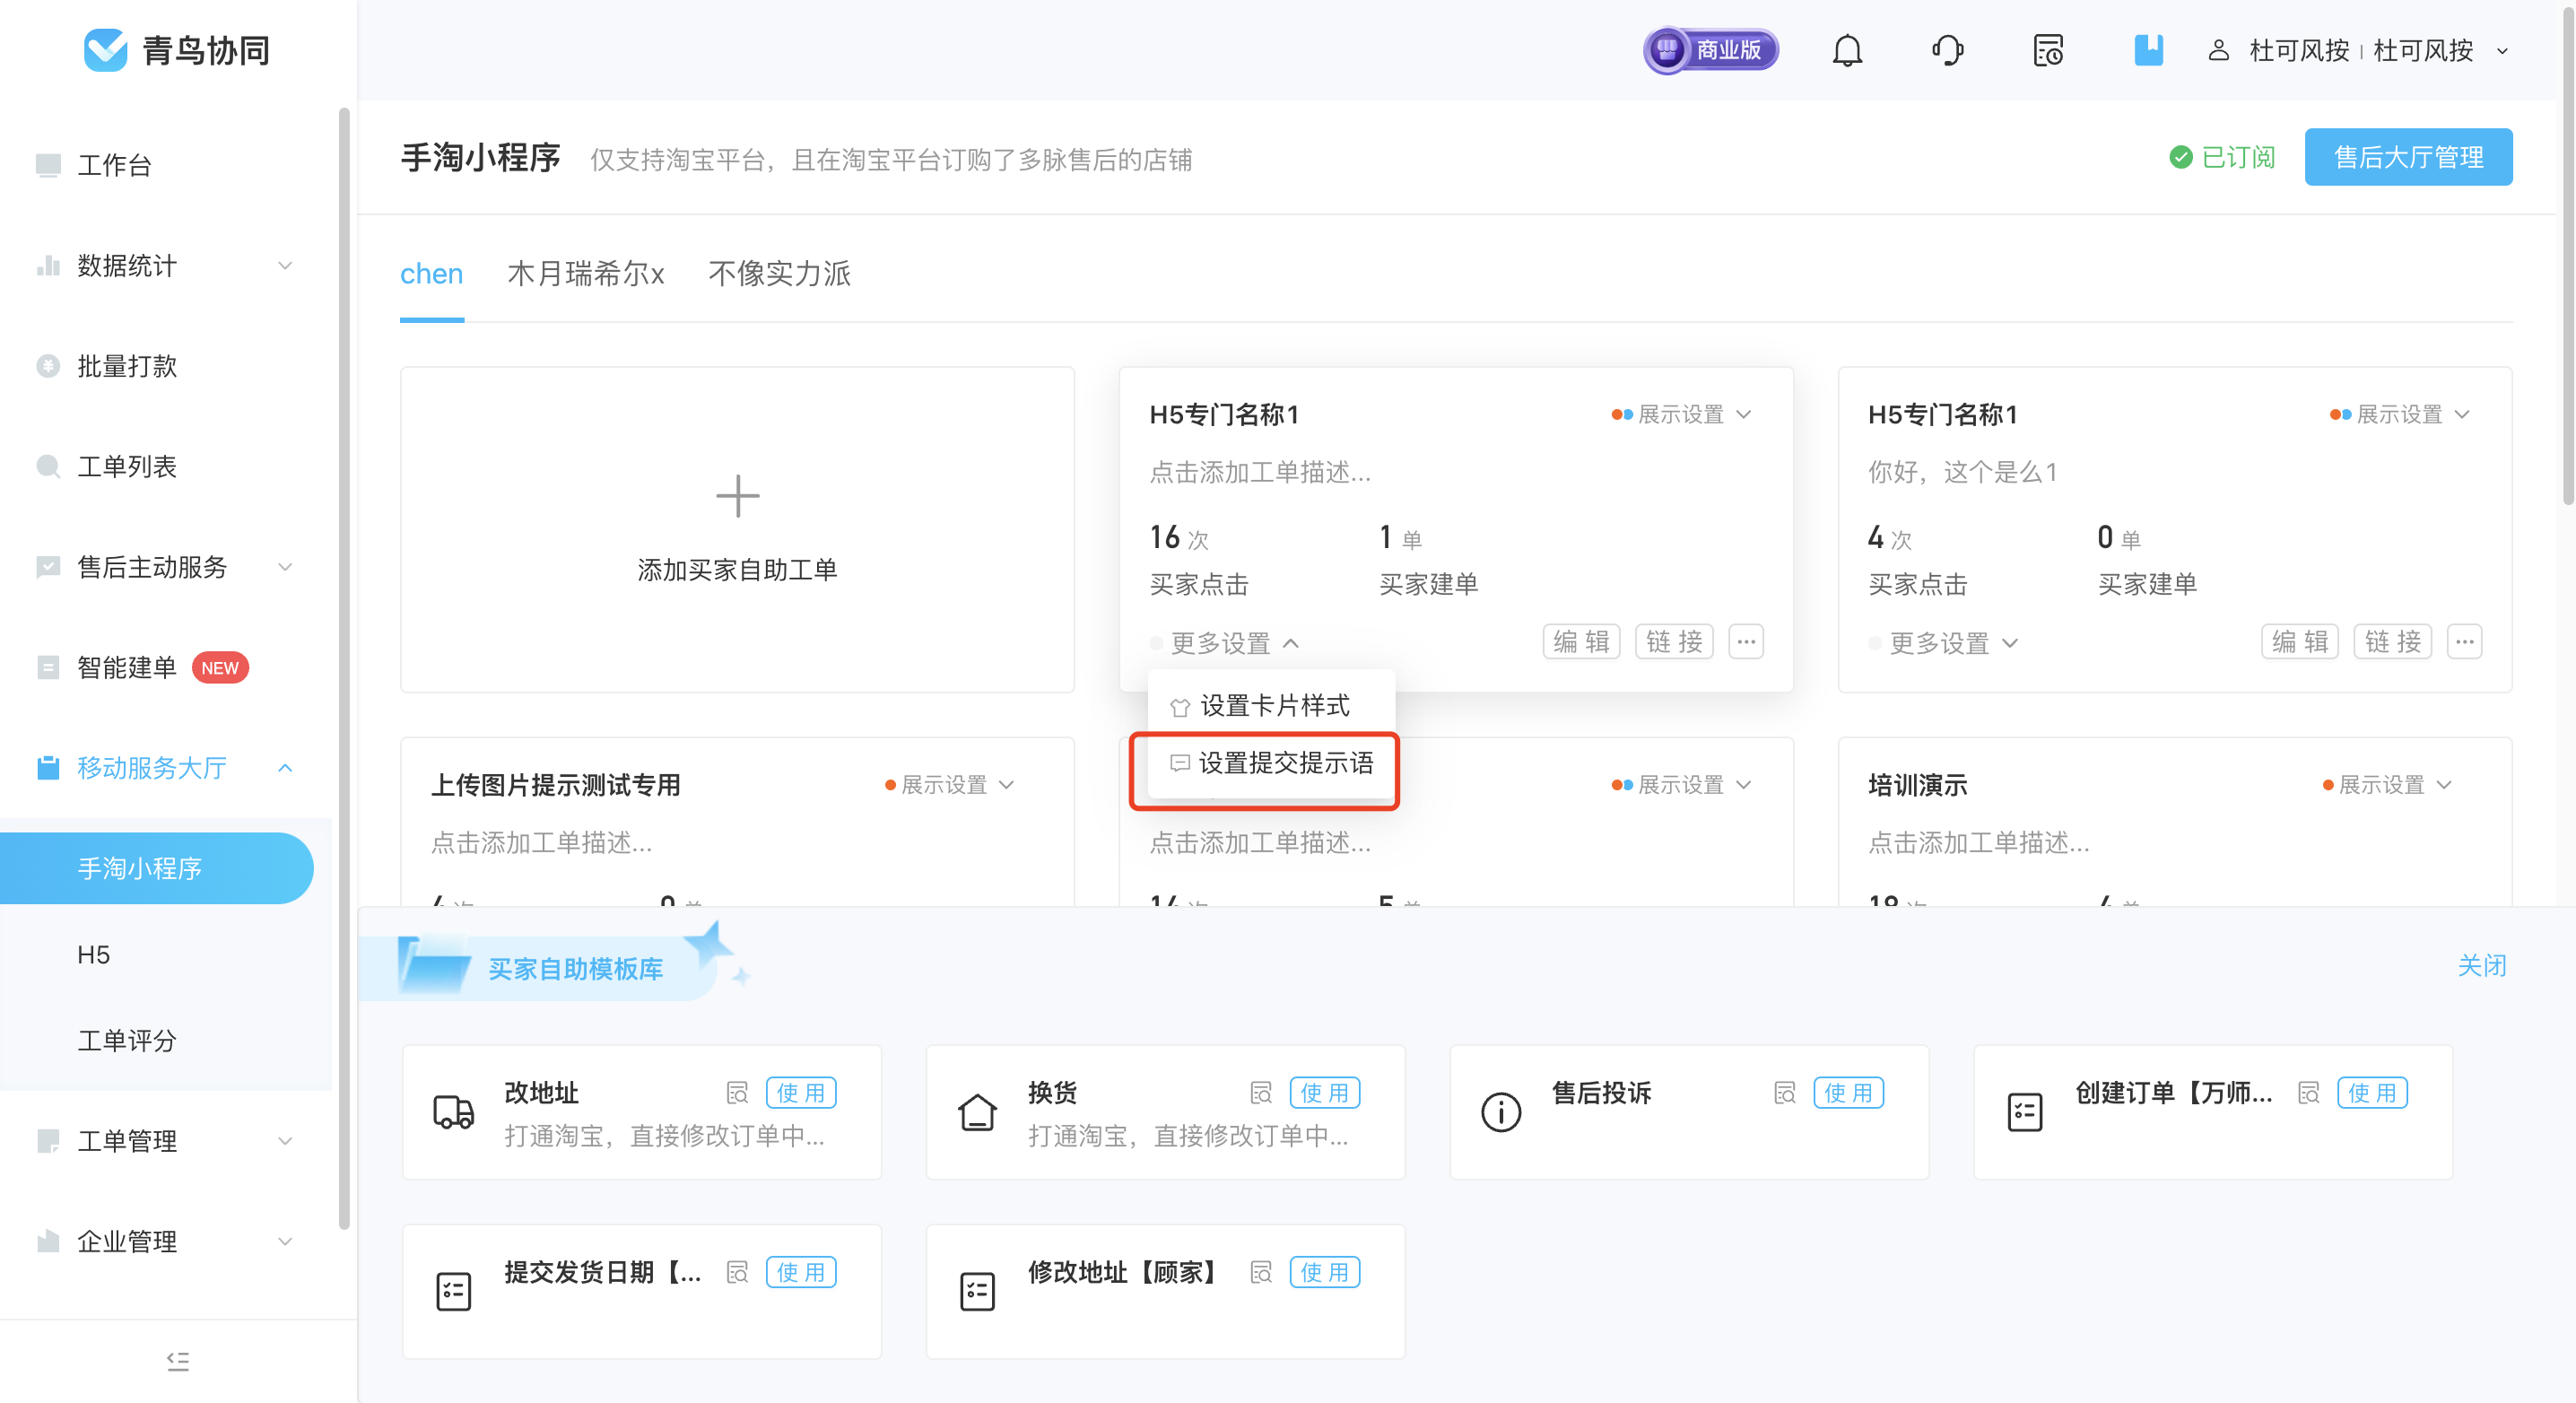Preview the 换货 template icon
This screenshot has width=2576, height=1403.
(x=1261, y=1093)
